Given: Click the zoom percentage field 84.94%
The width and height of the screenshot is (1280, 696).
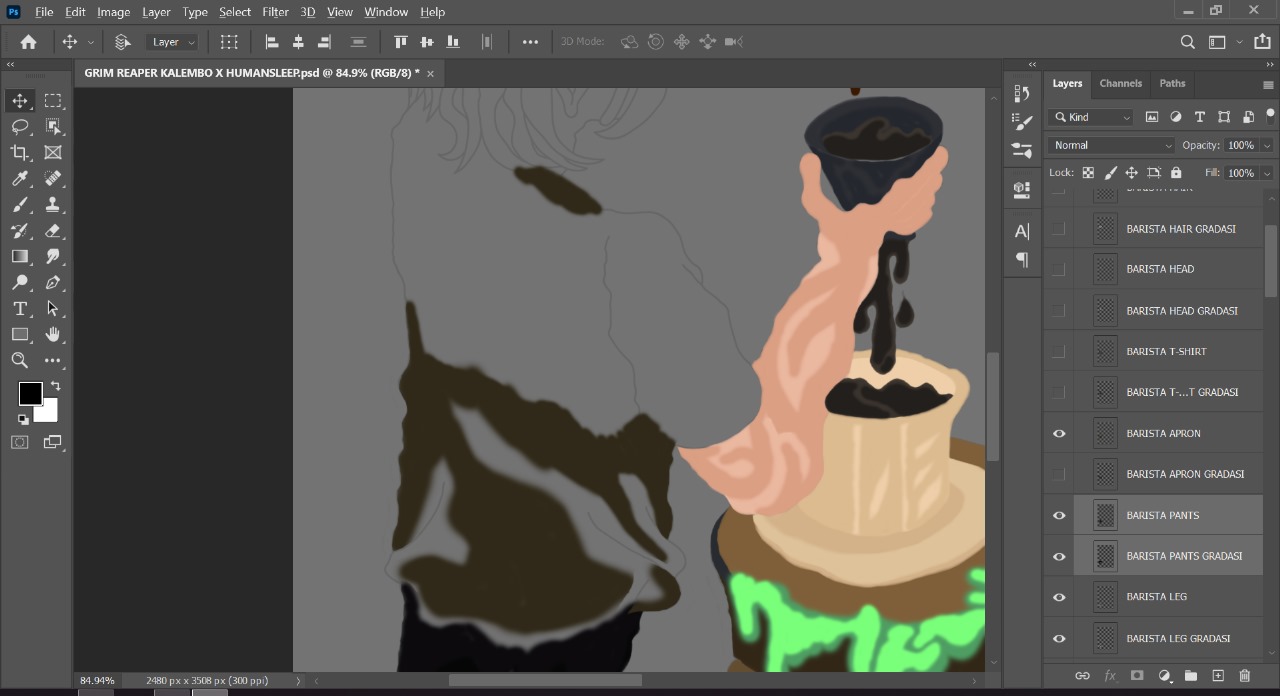Looking at the screenshot, I should coord(97,680).
